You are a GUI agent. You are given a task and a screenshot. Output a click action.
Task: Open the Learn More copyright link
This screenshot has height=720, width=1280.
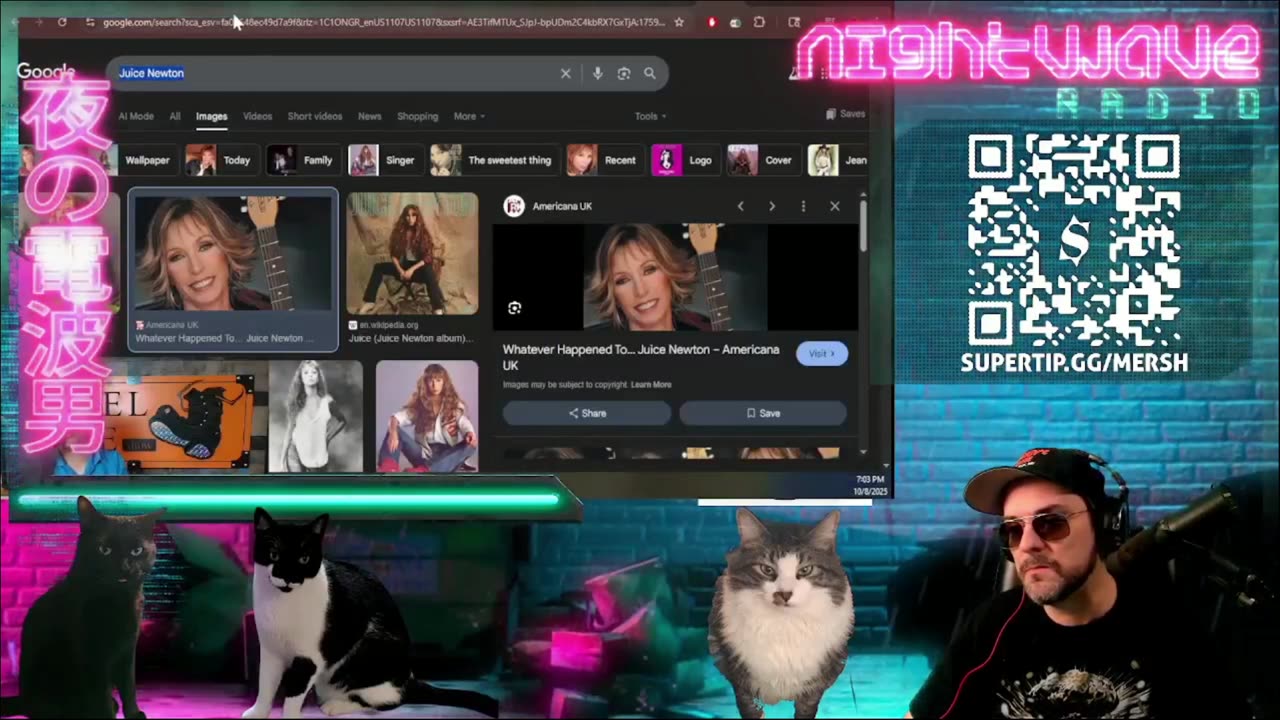(651, 385)
